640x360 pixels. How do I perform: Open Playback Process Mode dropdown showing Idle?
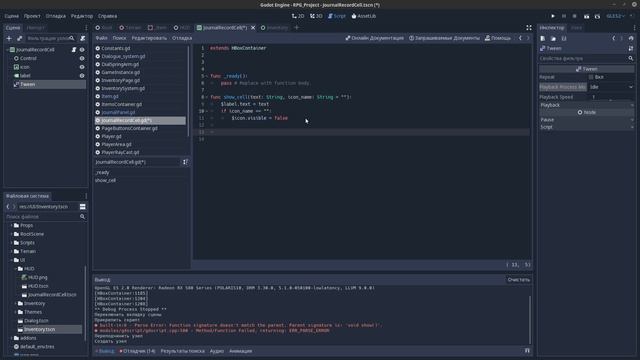pos(611,87)
